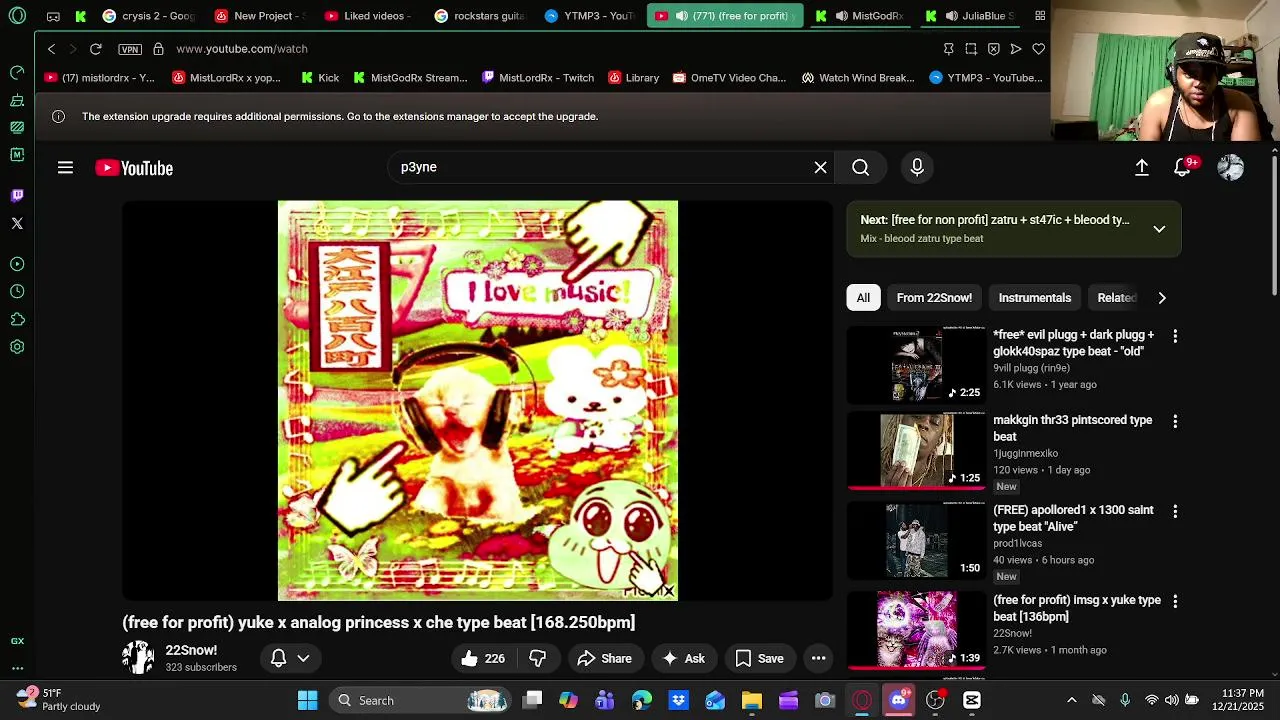This screenshot has width=1280, height=720.
Task: Open the makkgin thr33 pintscored type beat title
Action: coord(1072,428)
